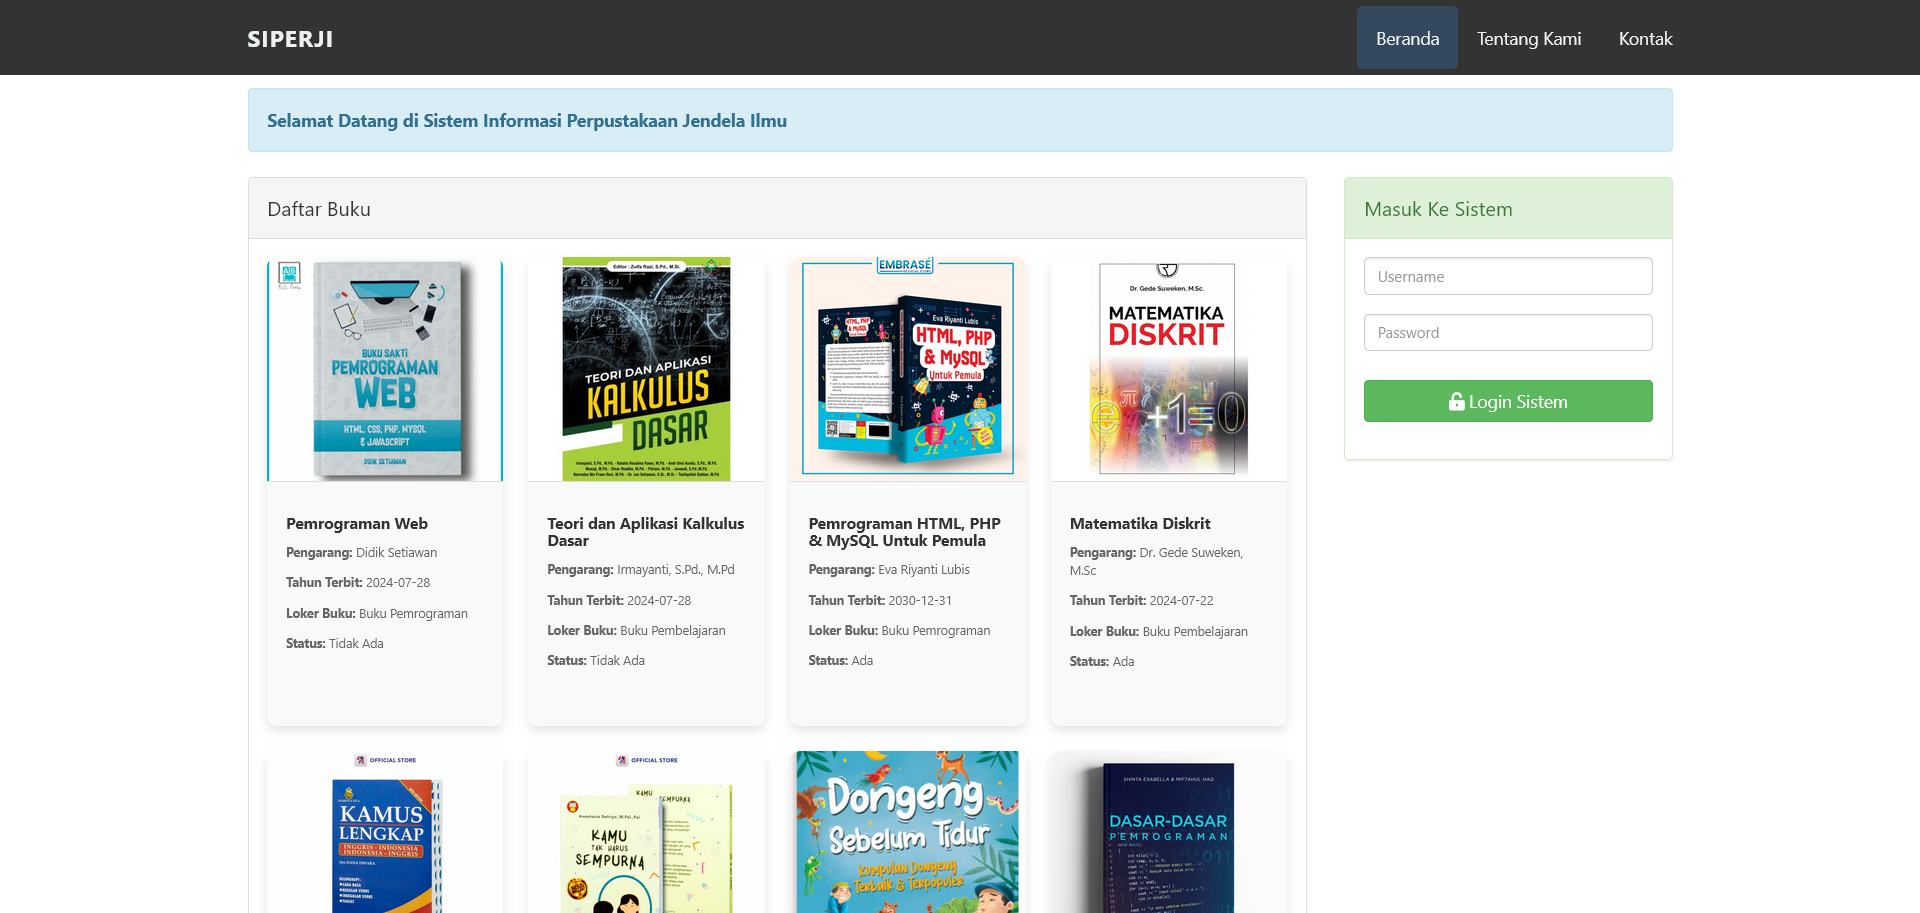Image resolution: width=1920 pixels, height=913 pixels.
Task: Click the Daftar Buku panel header
Action: click(318, 209)
